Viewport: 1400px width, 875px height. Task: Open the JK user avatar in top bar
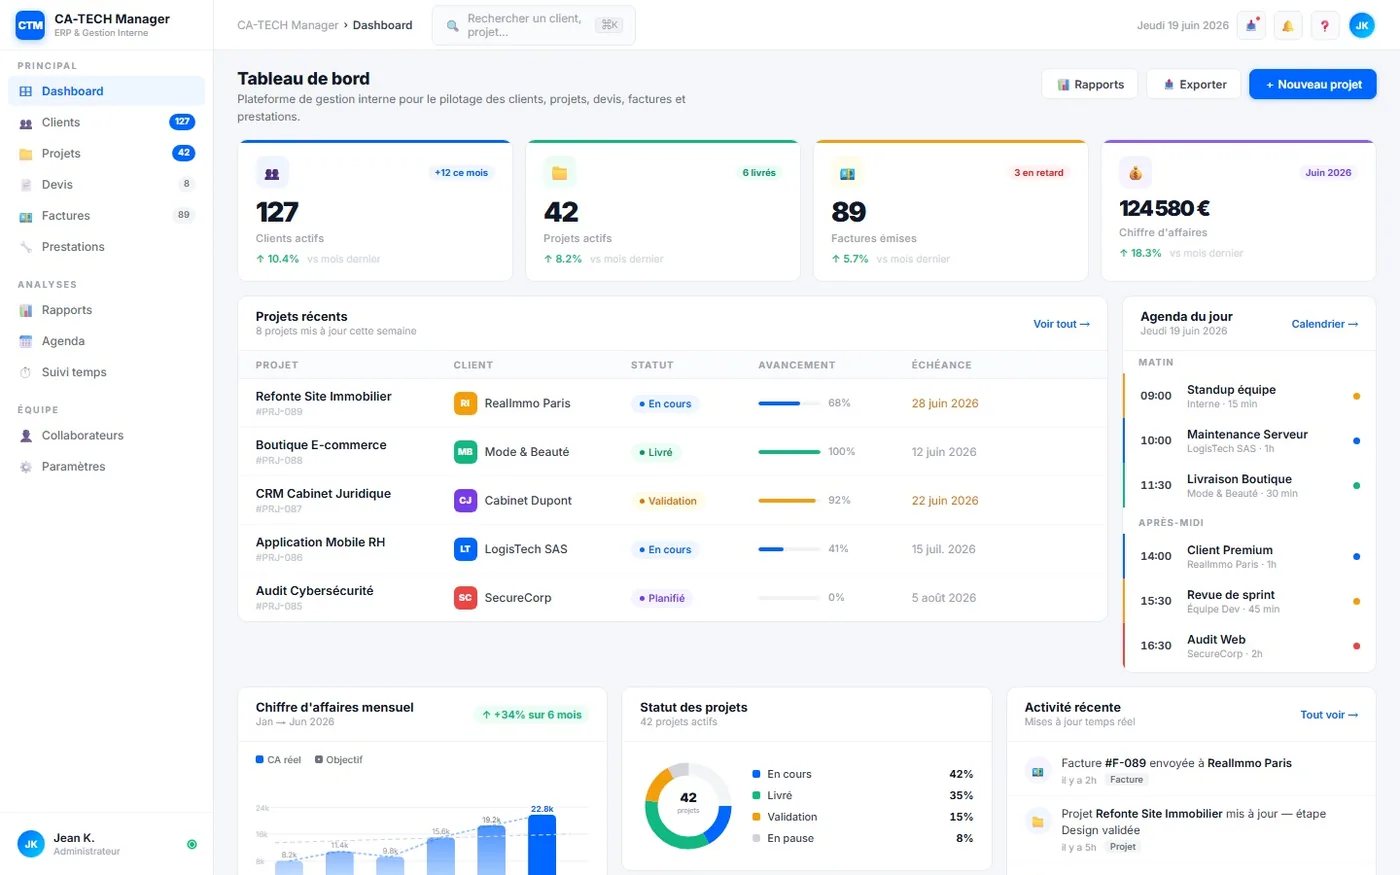(x=1362, y=26)
